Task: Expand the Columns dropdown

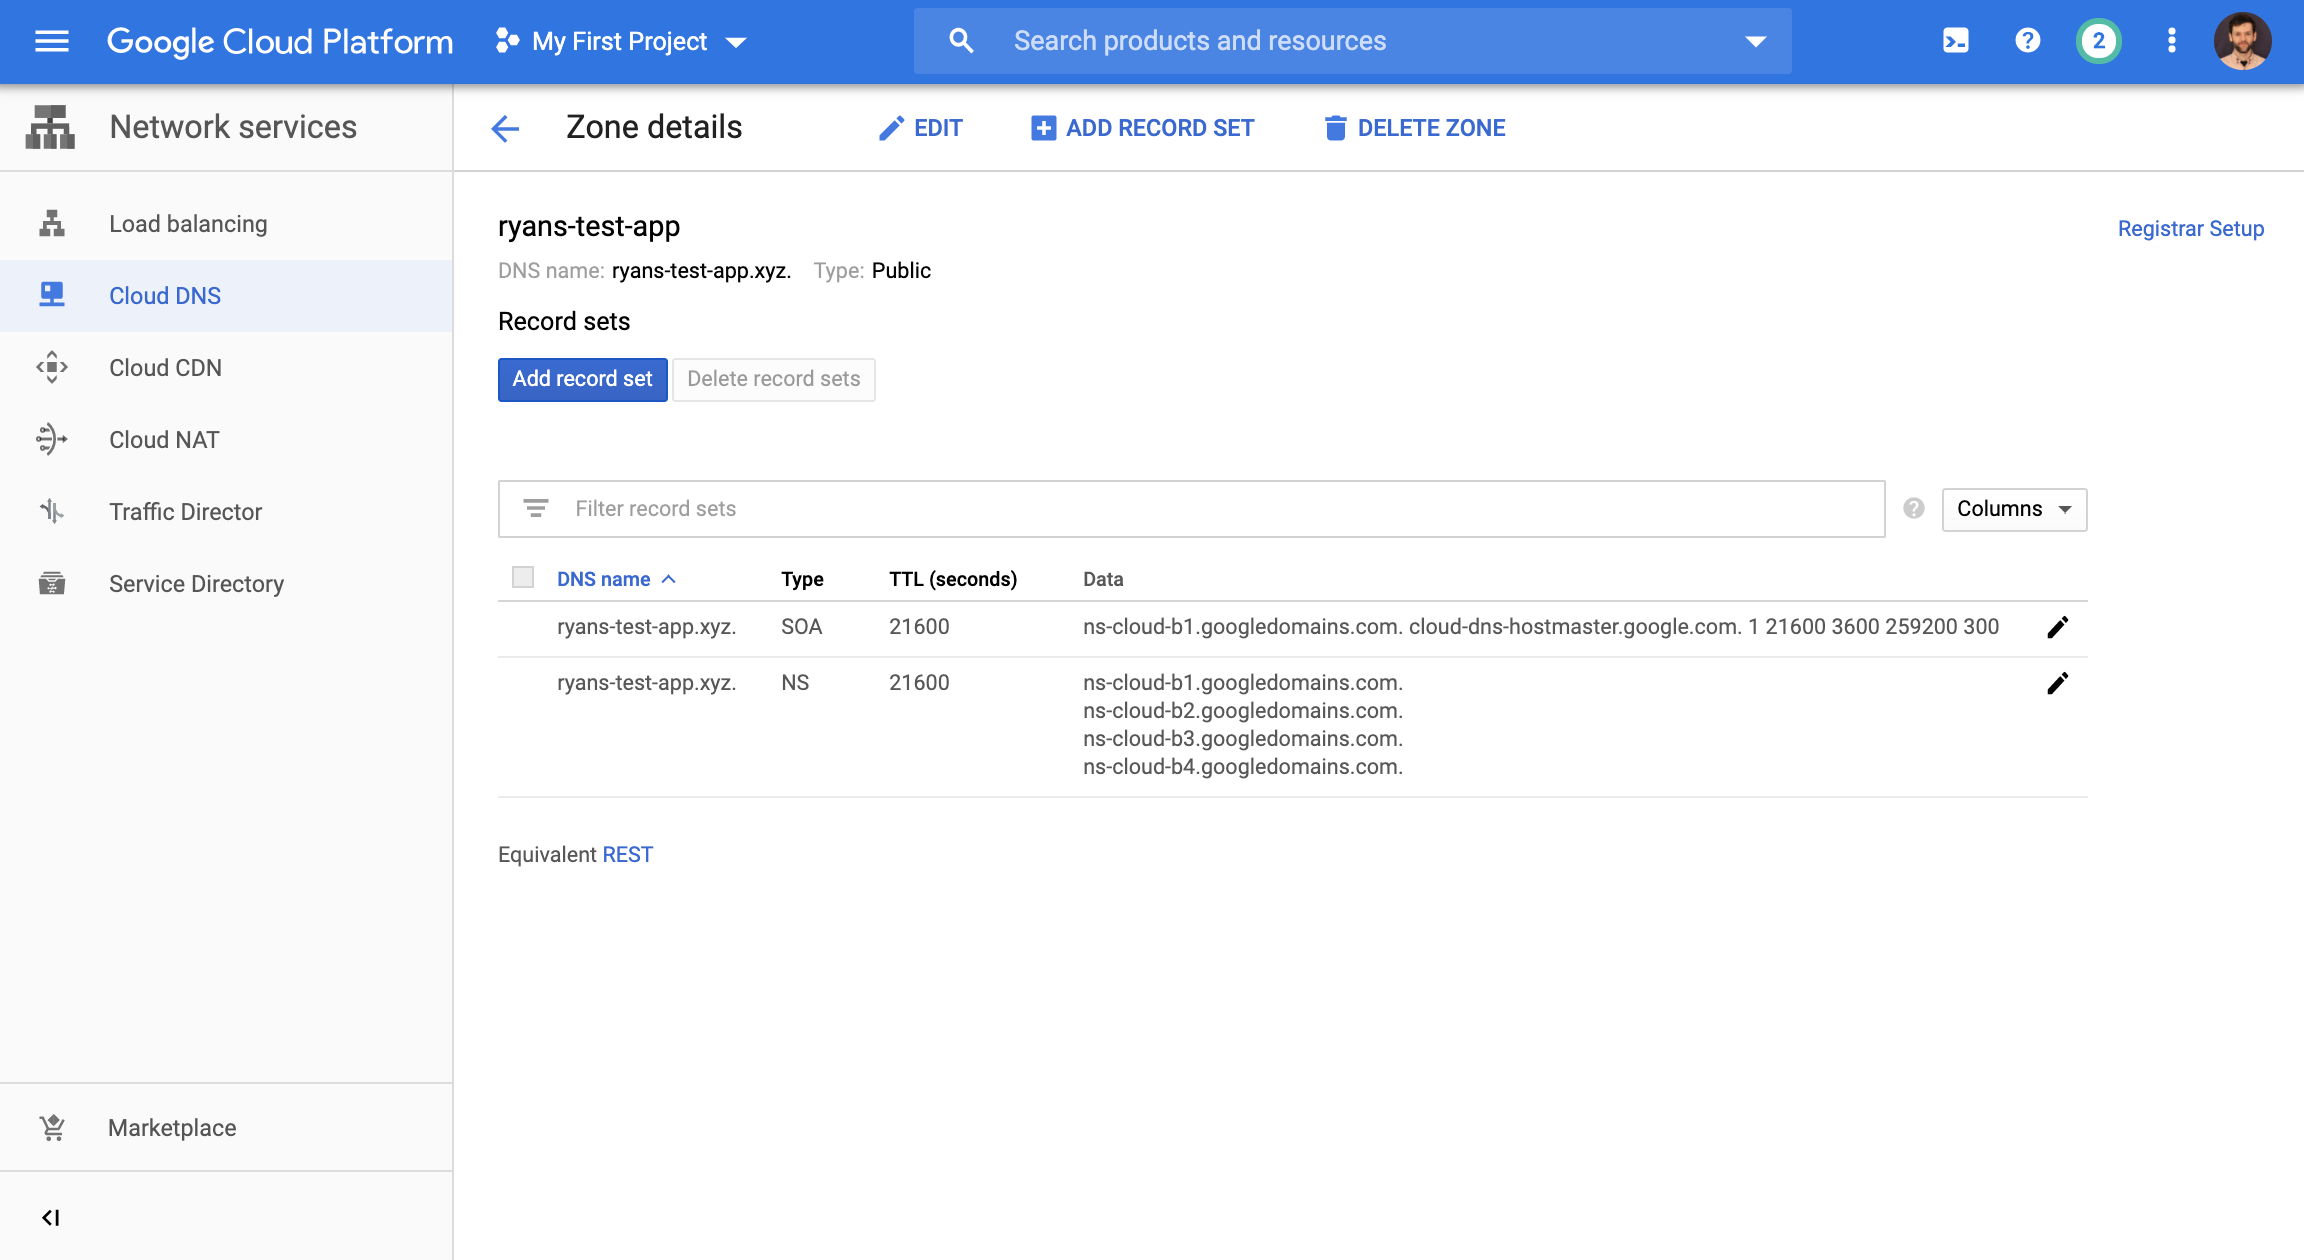Action: click(x=2013, y=509)
